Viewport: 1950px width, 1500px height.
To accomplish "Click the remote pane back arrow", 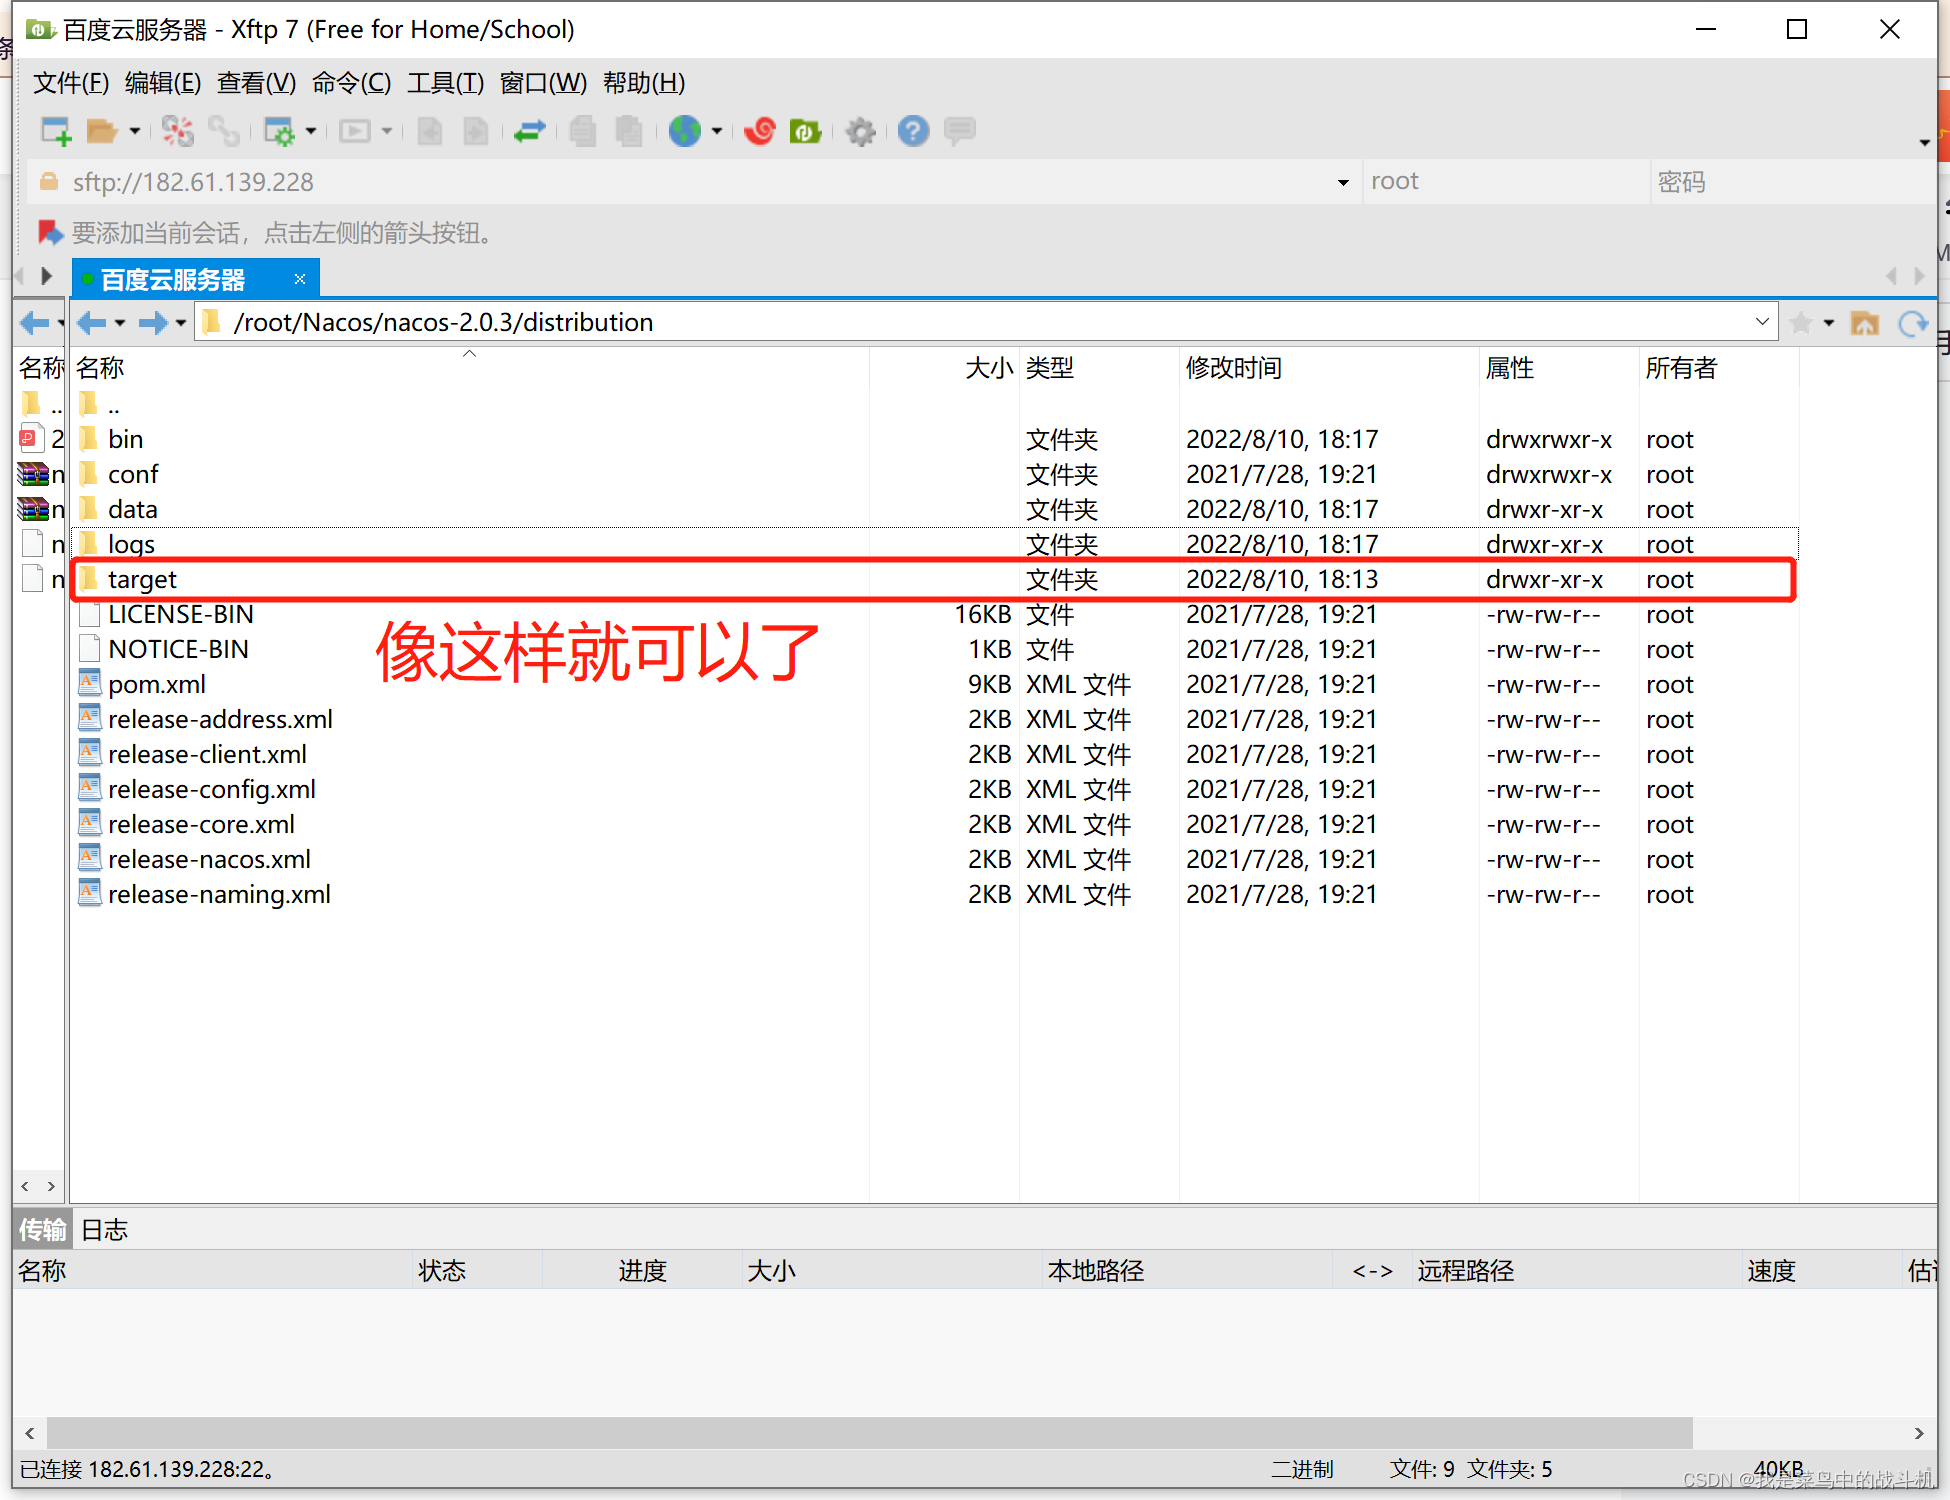I will 92,323.
